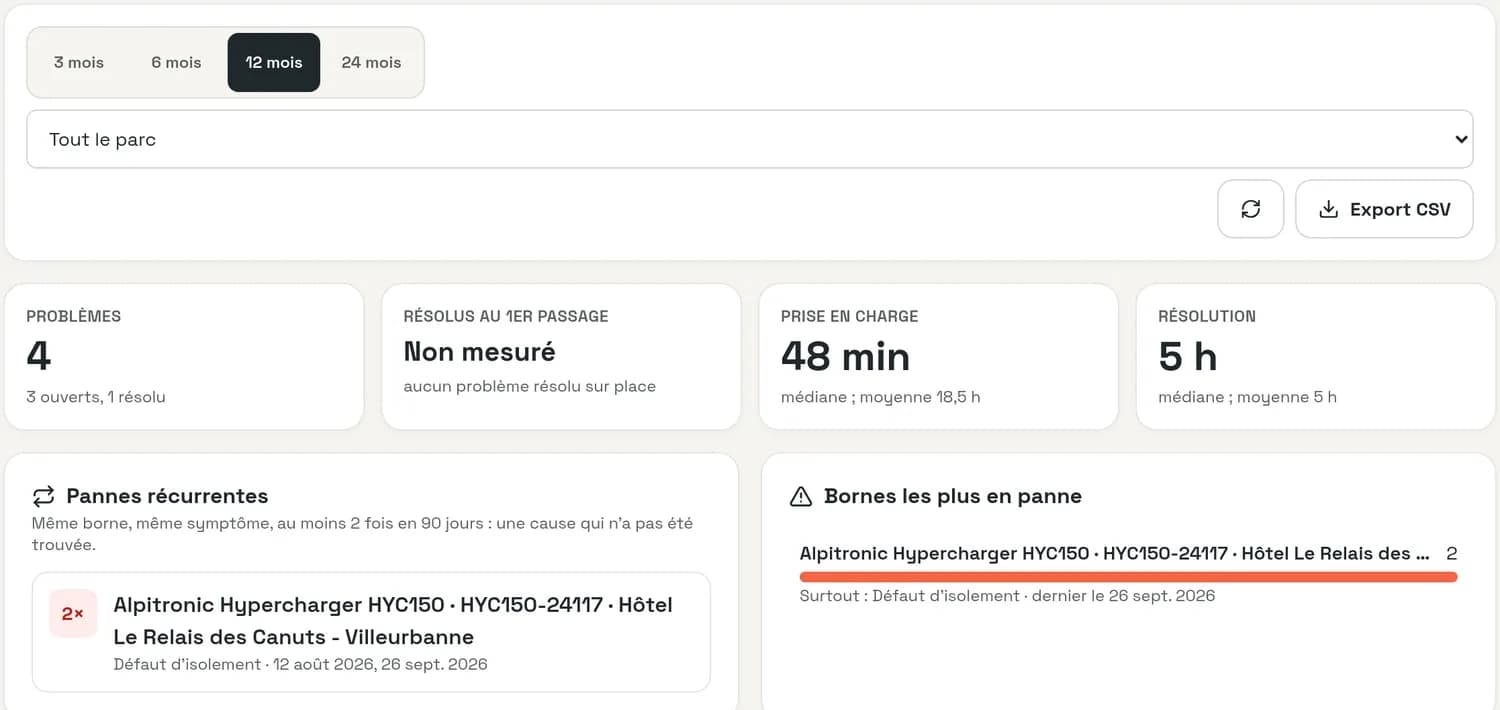Click the 'Pannes récurrentes' heading
Viewport: 1500px width, 710px height.
(167, 496)
